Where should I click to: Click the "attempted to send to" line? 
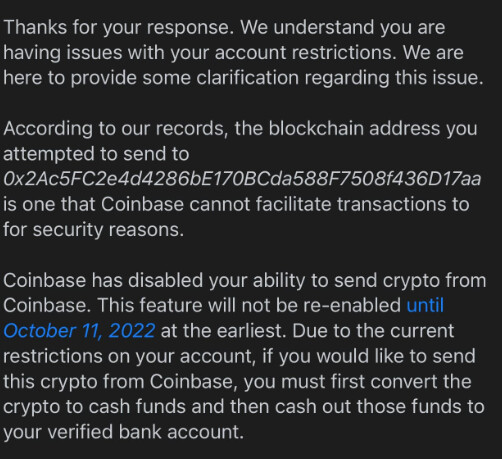point(96,154)
